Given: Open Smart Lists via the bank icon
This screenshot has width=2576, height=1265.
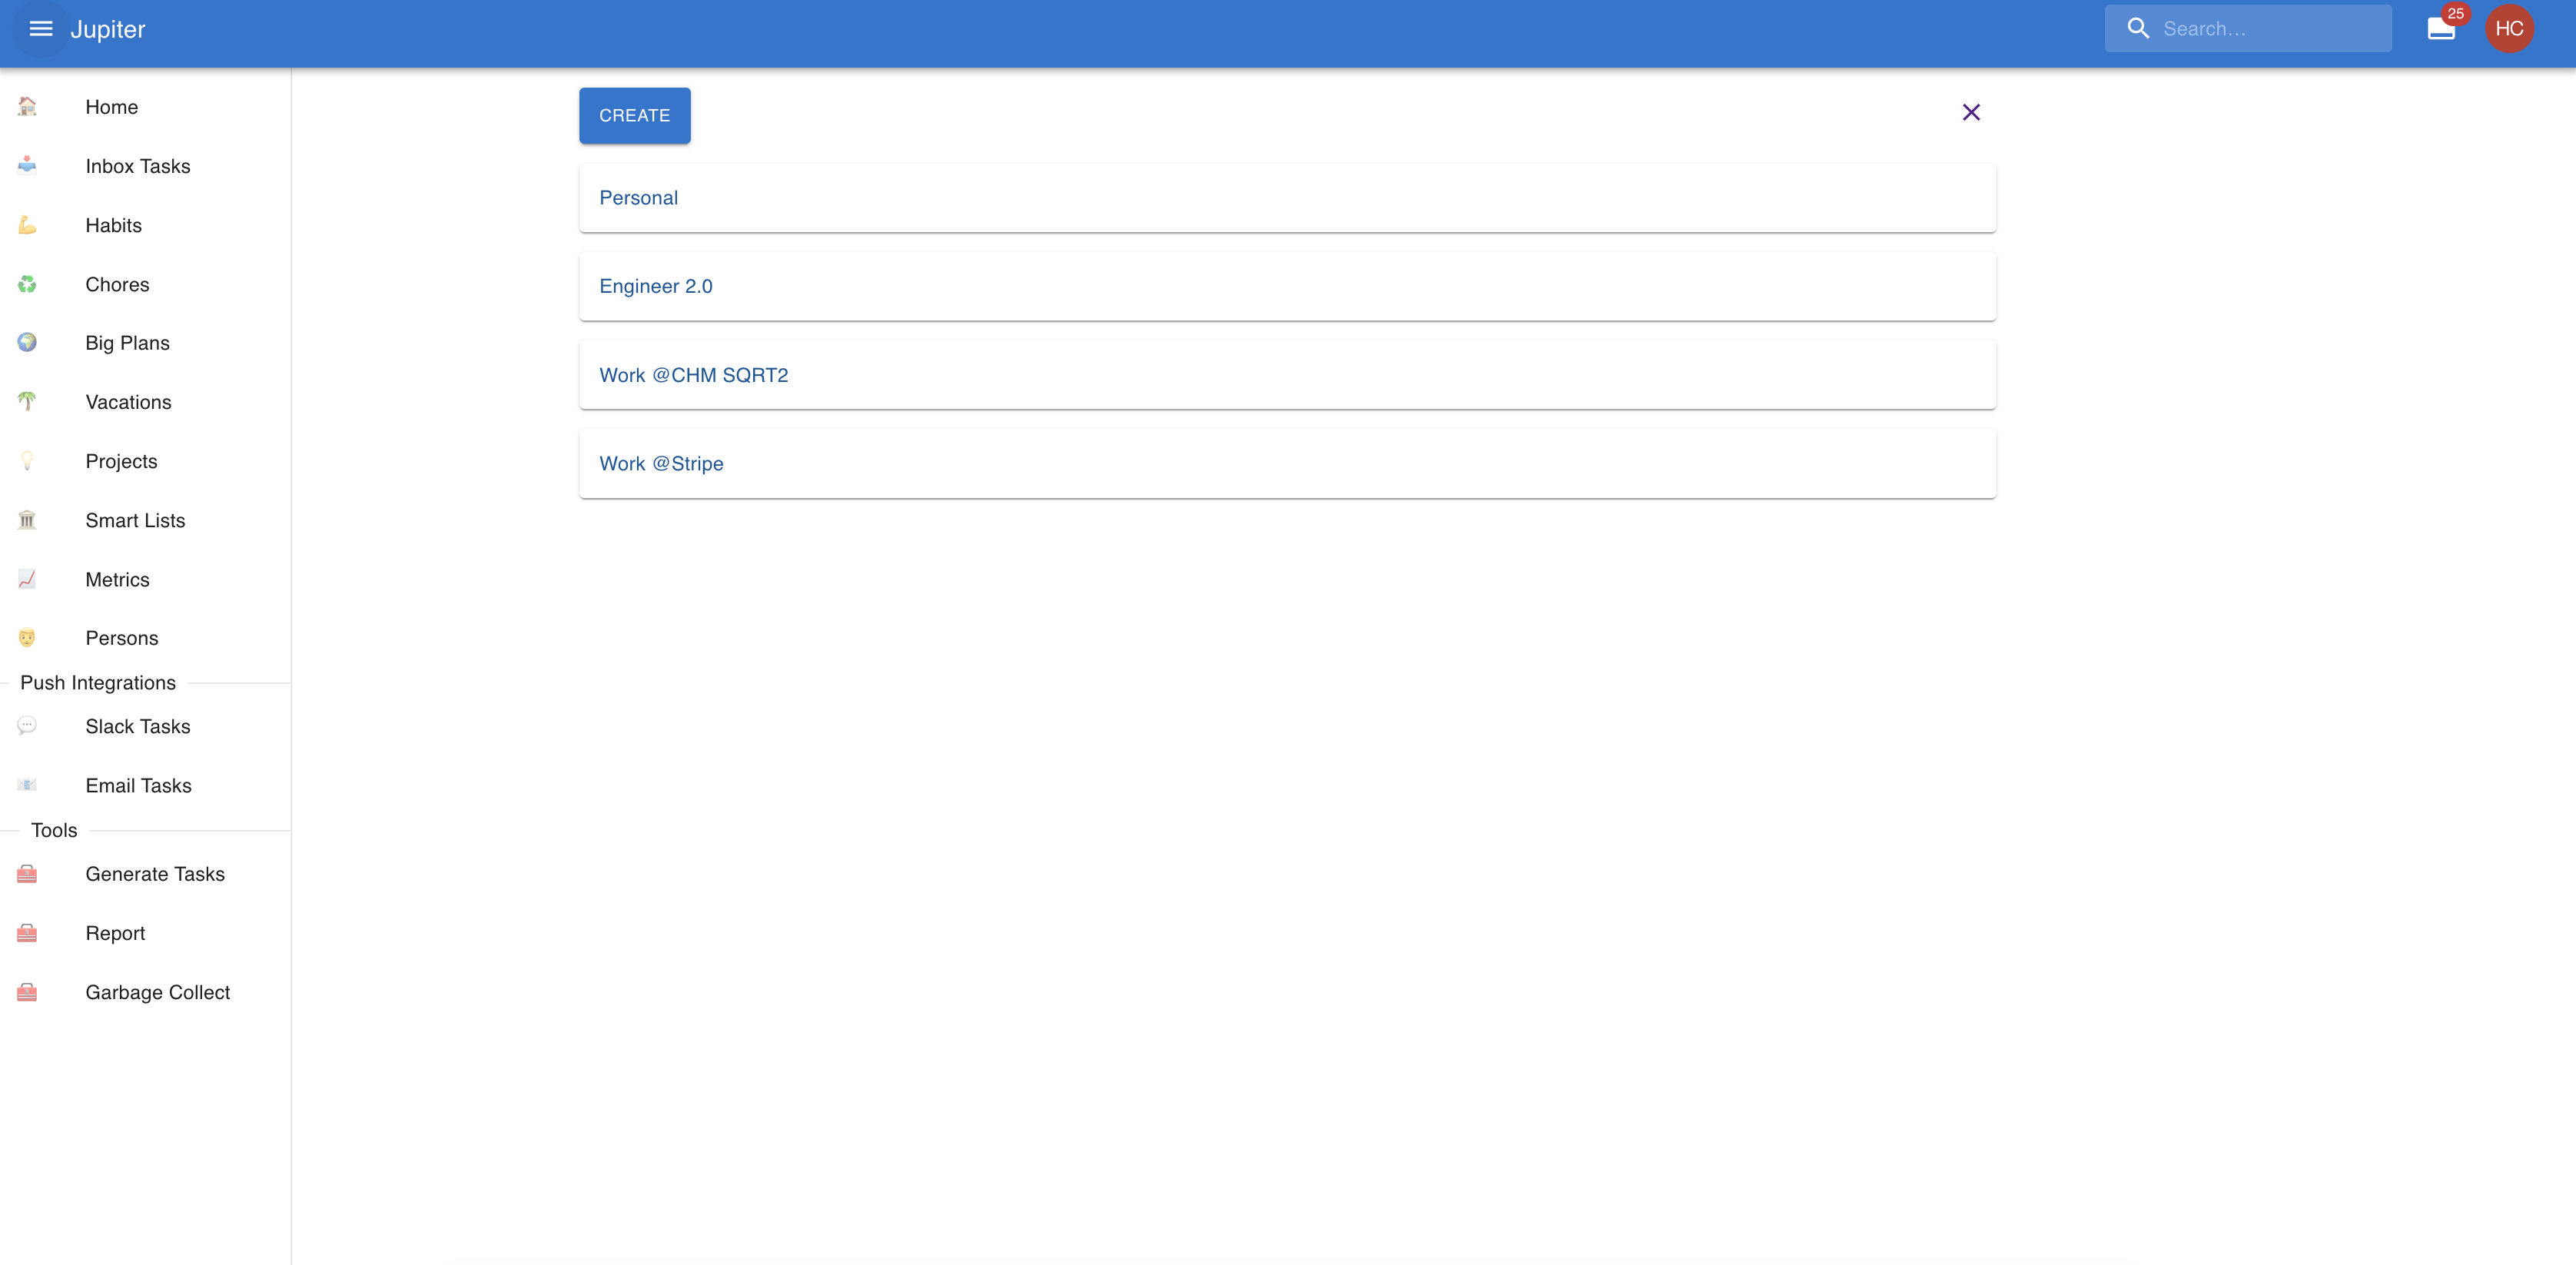Looking at the screenshot, I should [26, 519].
